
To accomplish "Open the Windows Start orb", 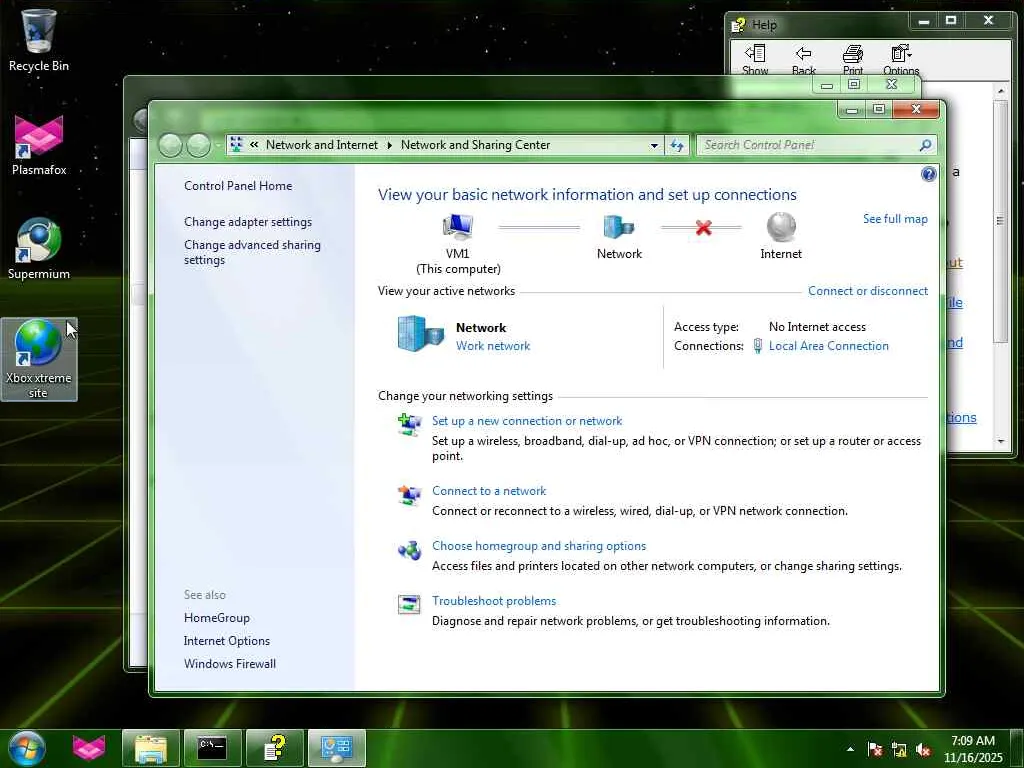I will pos(26,748).
